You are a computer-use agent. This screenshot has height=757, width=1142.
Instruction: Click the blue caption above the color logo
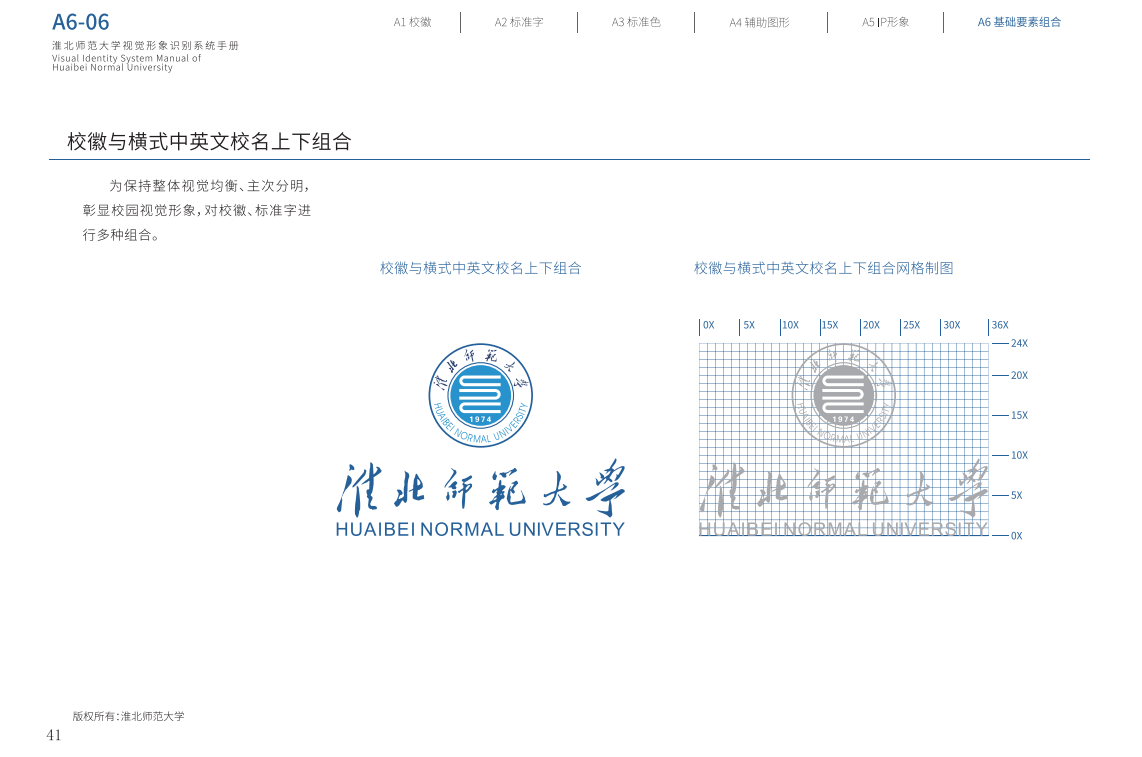click(x=481, y=268)
